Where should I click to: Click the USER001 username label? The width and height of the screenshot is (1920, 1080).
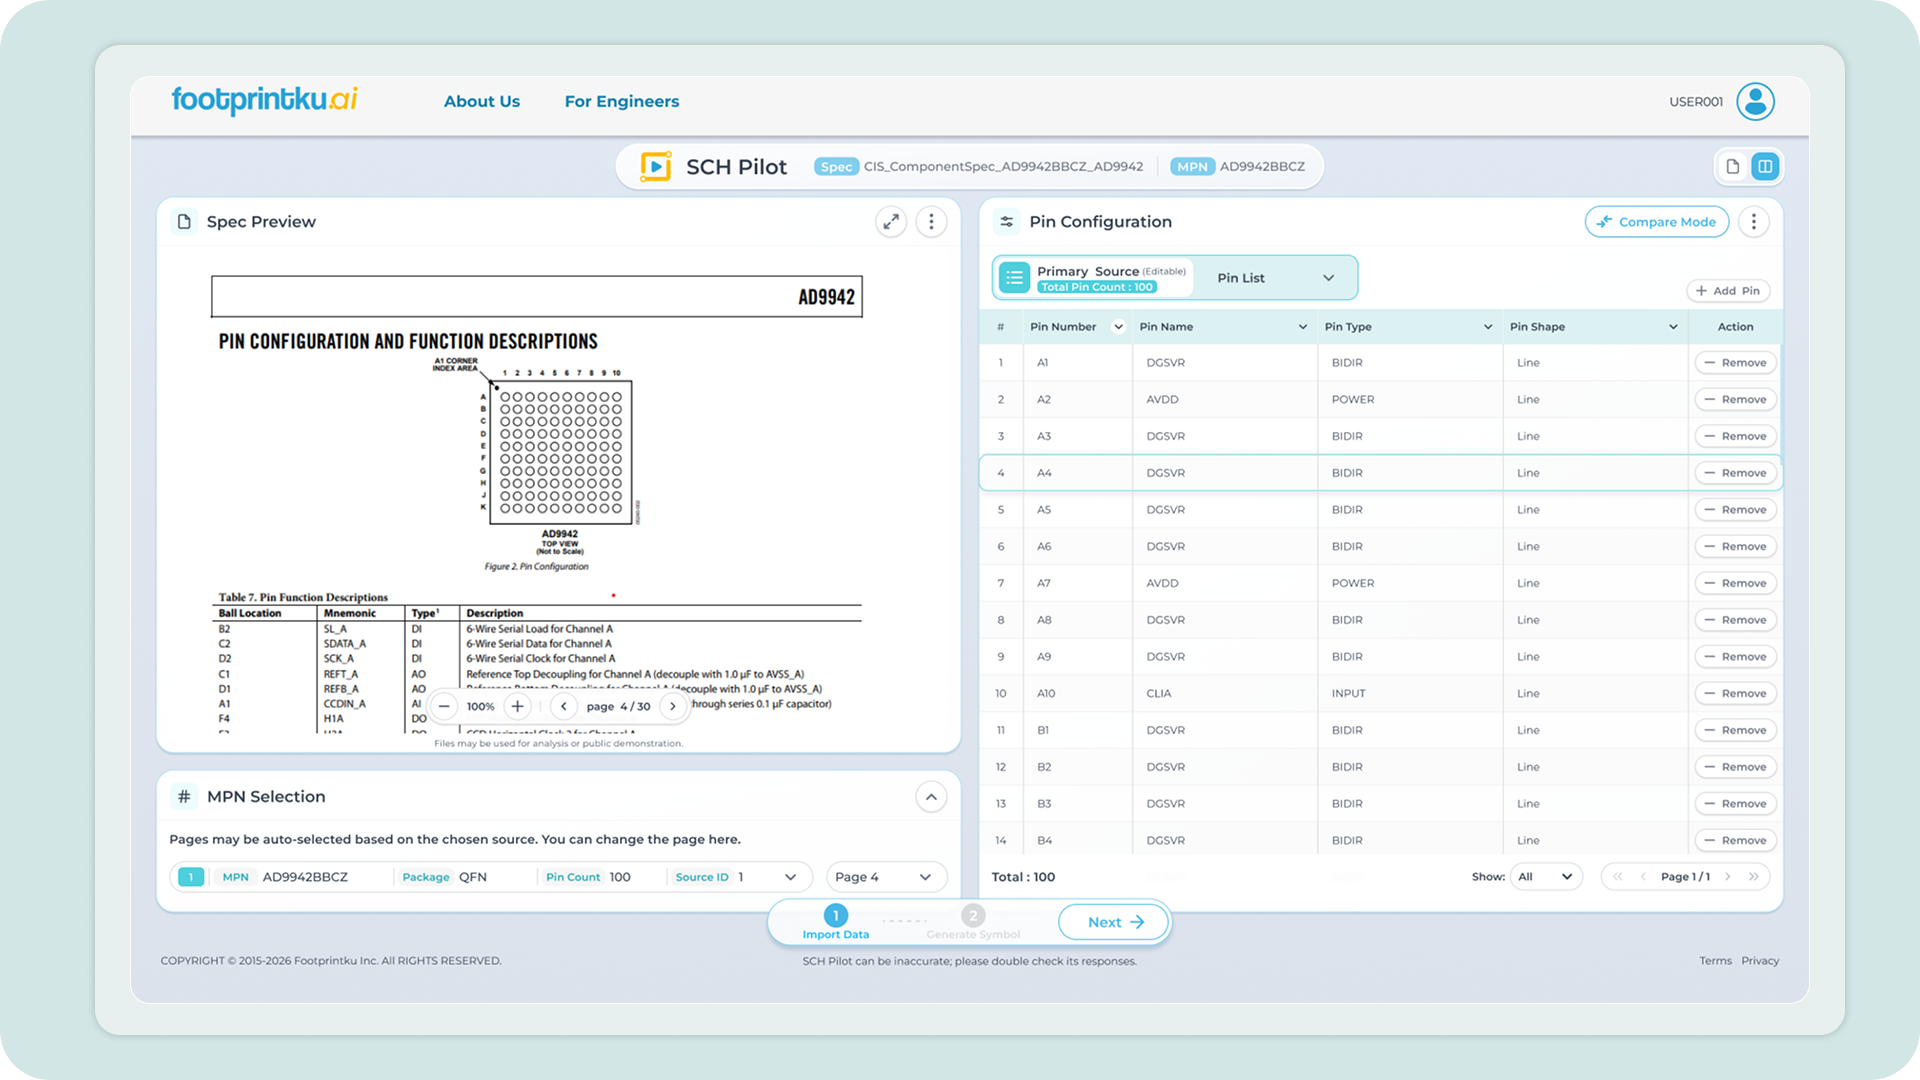coord(1696,102)
